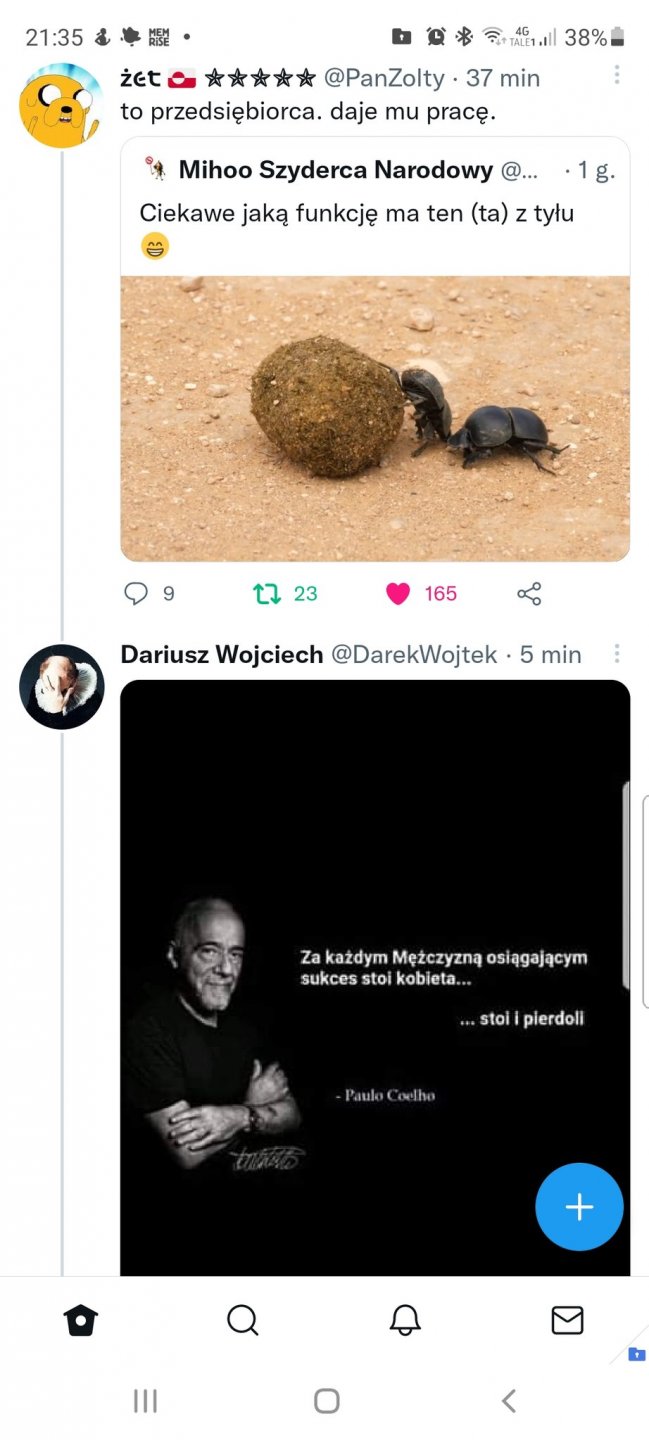Open the direct messages envelope icon
The height and width of the screenshot is (1440, 649).
[x=567, y=1321]
